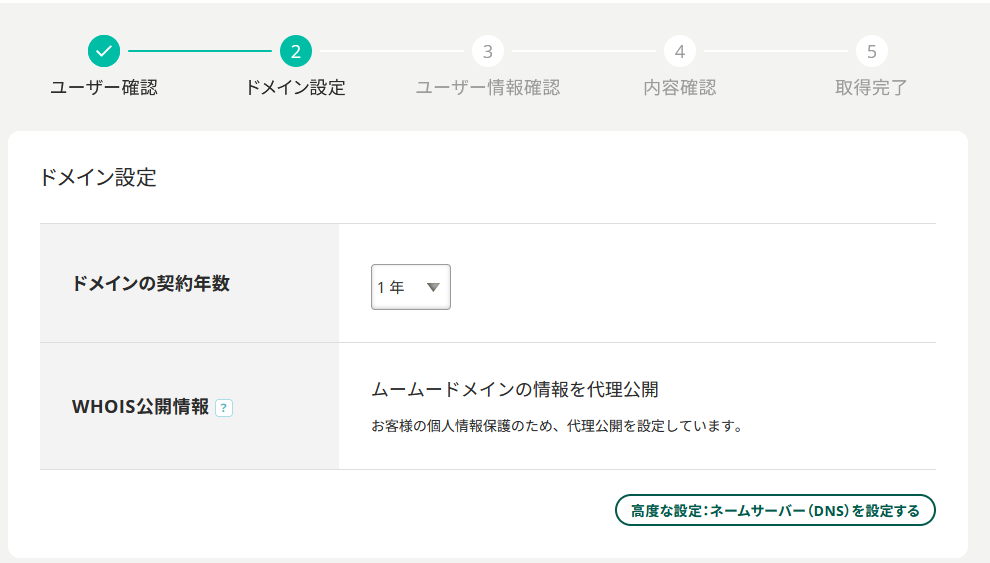The height and width of the screenshot is (563, 990).
Task: Click the ムームードメインの情報を代理公開 text
Action: click(x=515, y=389)
